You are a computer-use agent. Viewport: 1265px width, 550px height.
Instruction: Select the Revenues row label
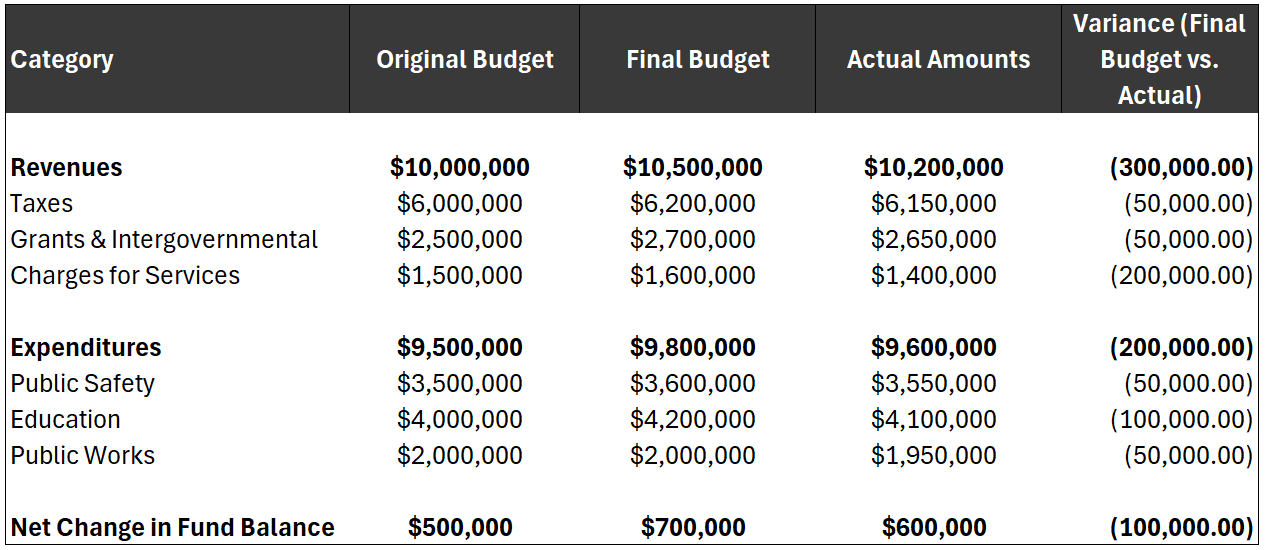[67, 168]
